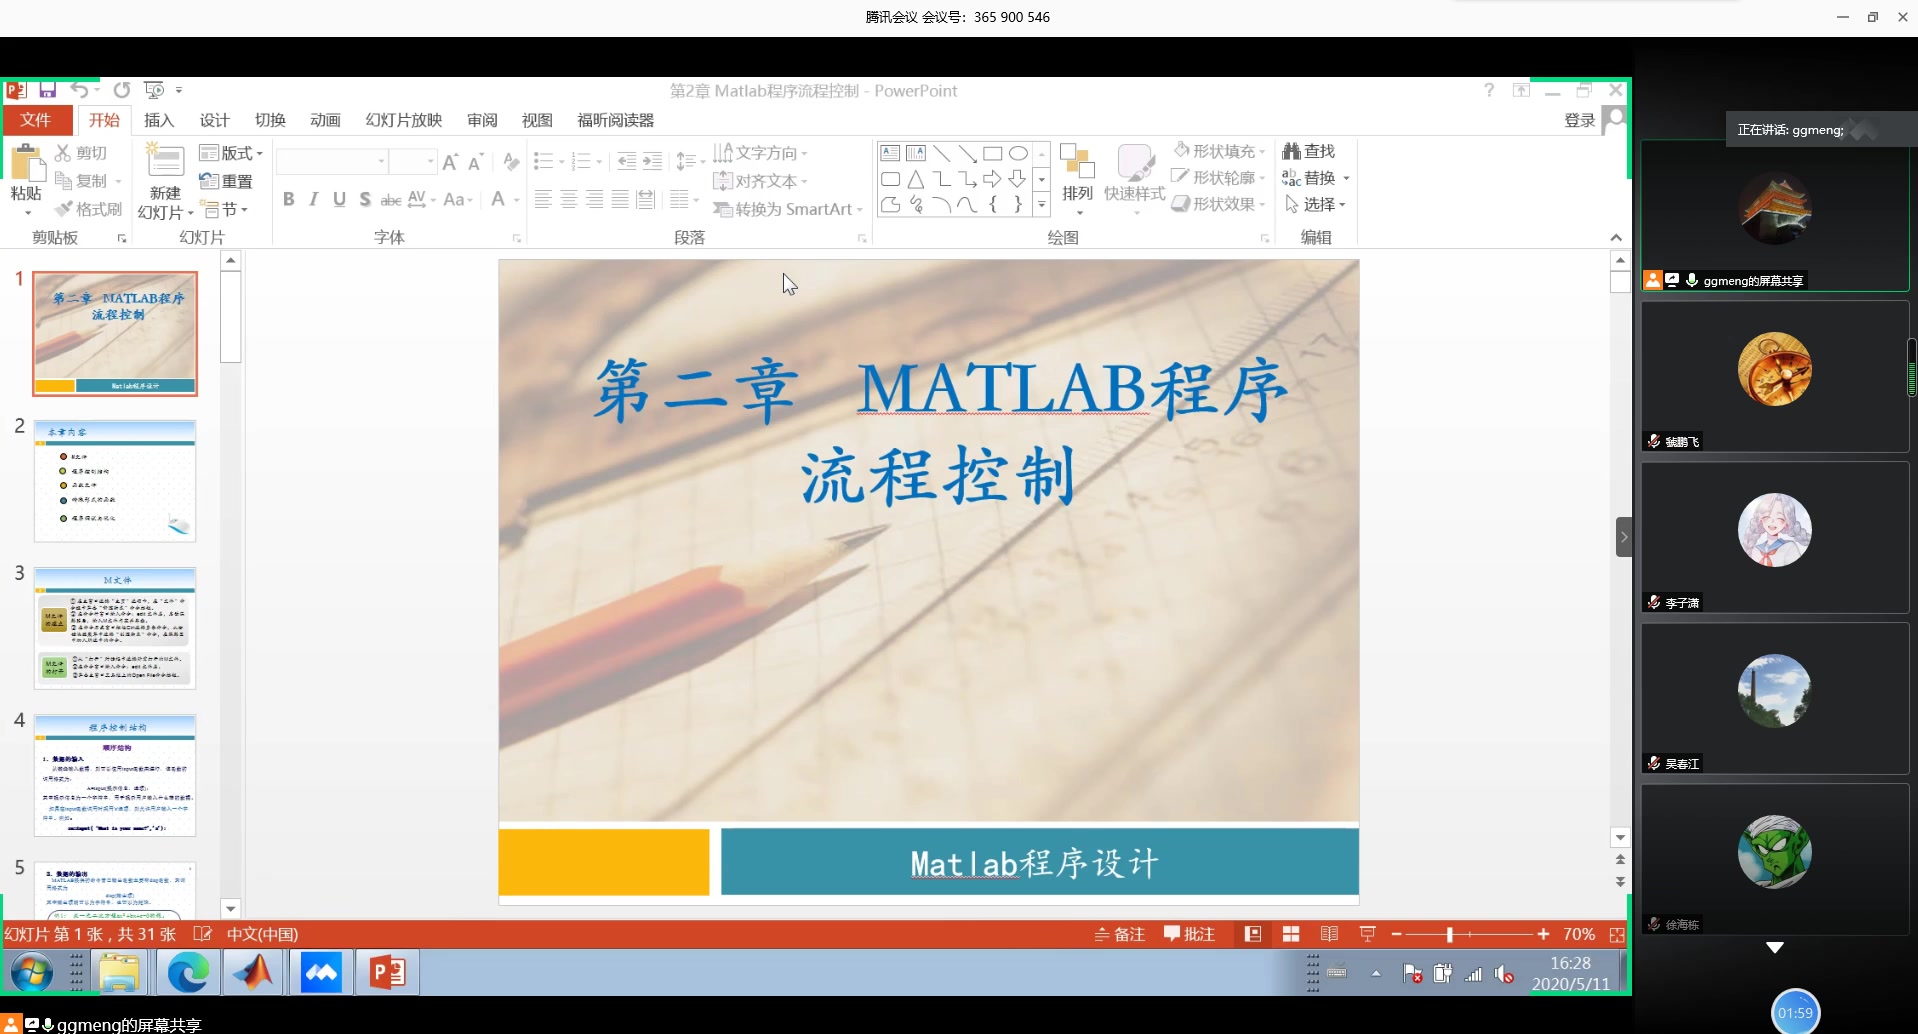Toggle Underline formatting
Viewport: 1918px width, 1034px height.
coord(340,199)
